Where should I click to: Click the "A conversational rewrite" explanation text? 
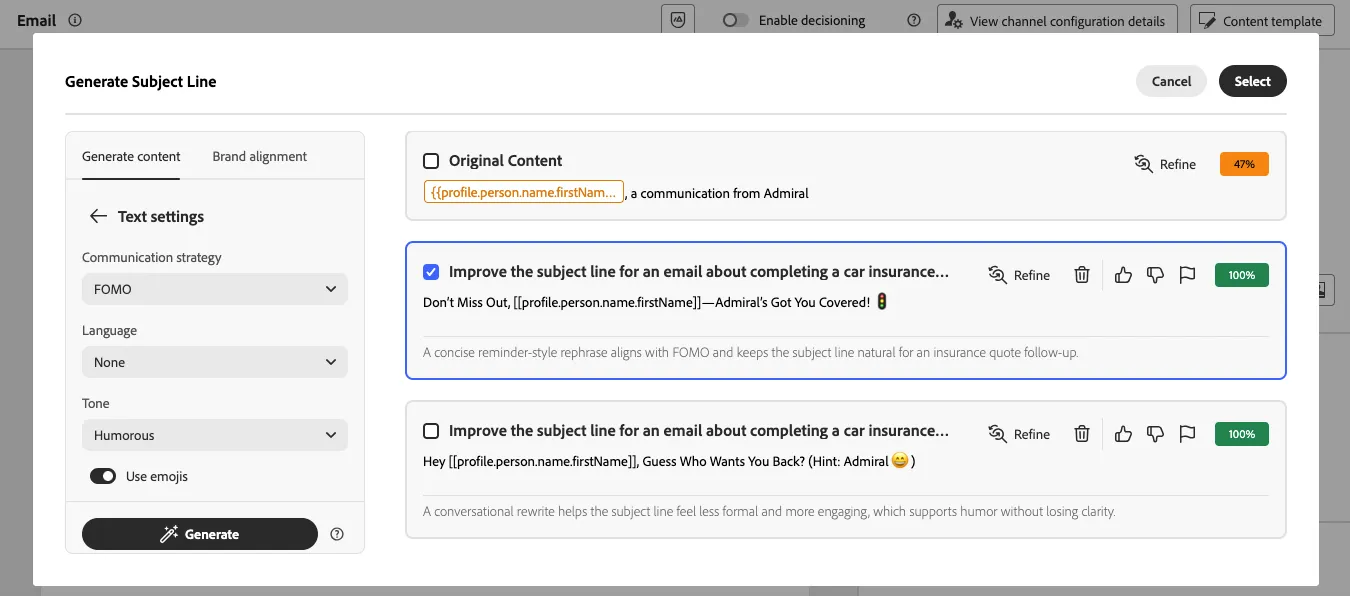coord(769,511)
